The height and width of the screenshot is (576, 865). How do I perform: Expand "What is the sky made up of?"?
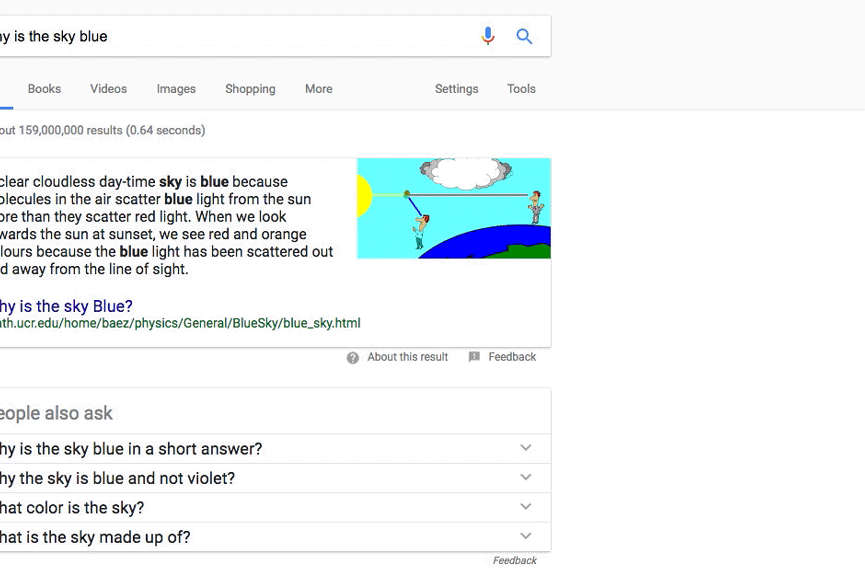point(275,536)
